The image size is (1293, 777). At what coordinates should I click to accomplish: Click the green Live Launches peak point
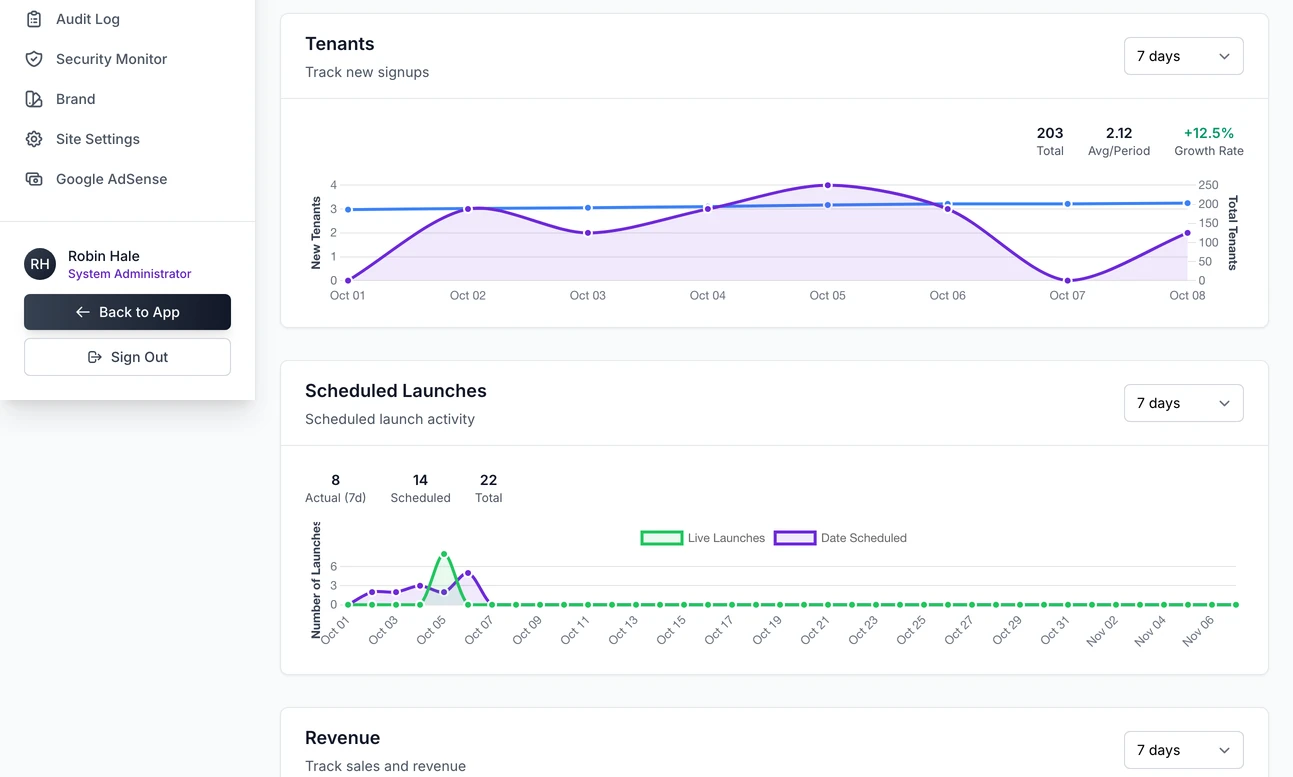tap(444, 554)
